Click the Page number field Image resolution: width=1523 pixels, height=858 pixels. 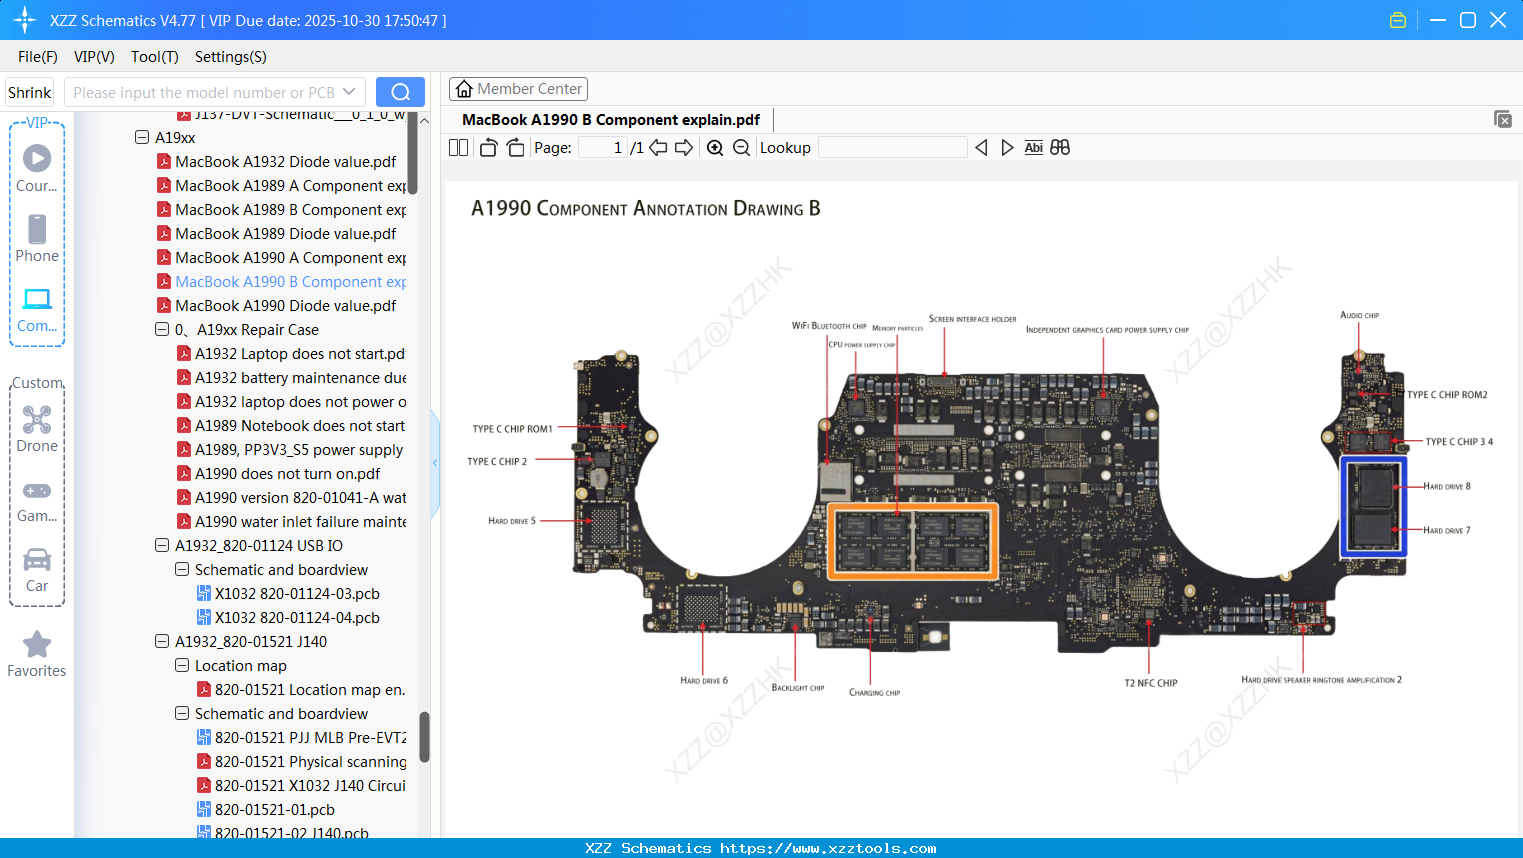tap(603, 148)
